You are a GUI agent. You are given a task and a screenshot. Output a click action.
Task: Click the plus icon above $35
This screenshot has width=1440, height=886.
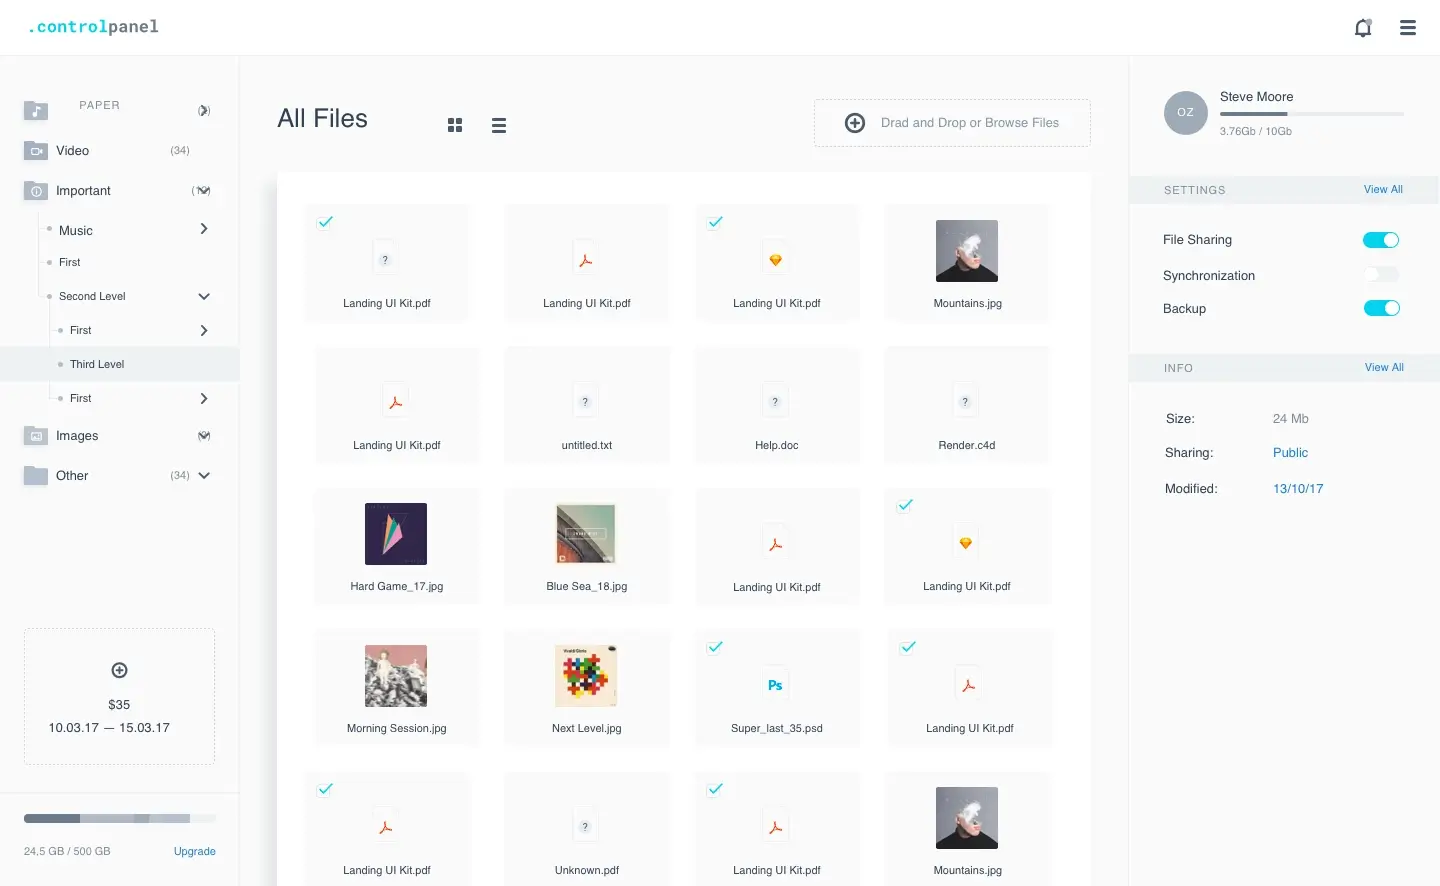(119, 670)
